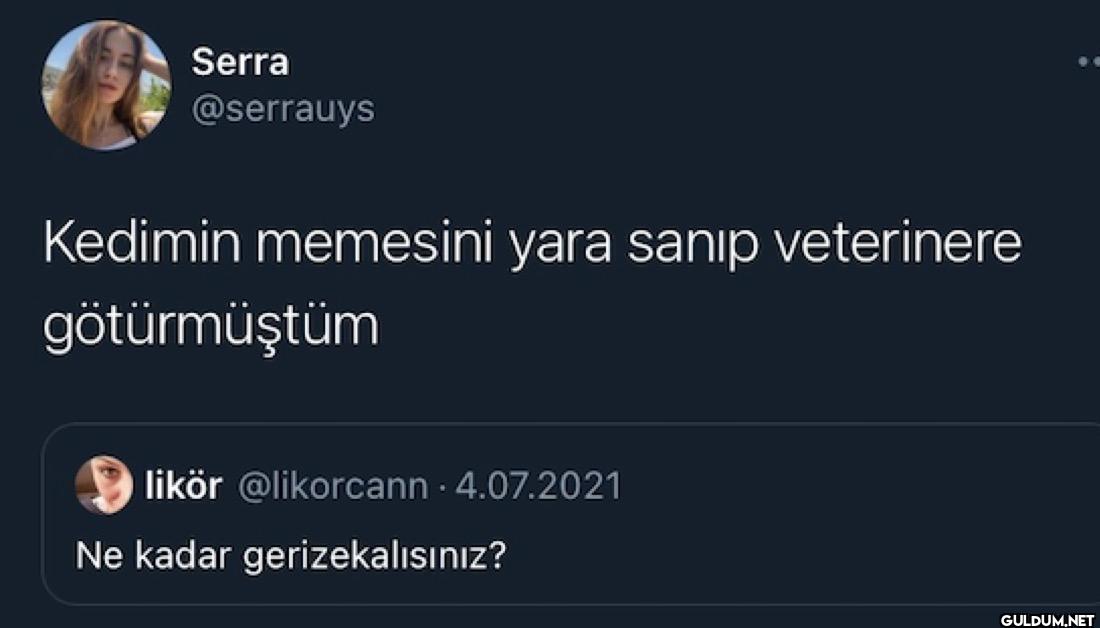Image resolution: width=1100 pixels, height=628 pixels.
Task: Open the @likorcann handle
Action: [333, 486]
